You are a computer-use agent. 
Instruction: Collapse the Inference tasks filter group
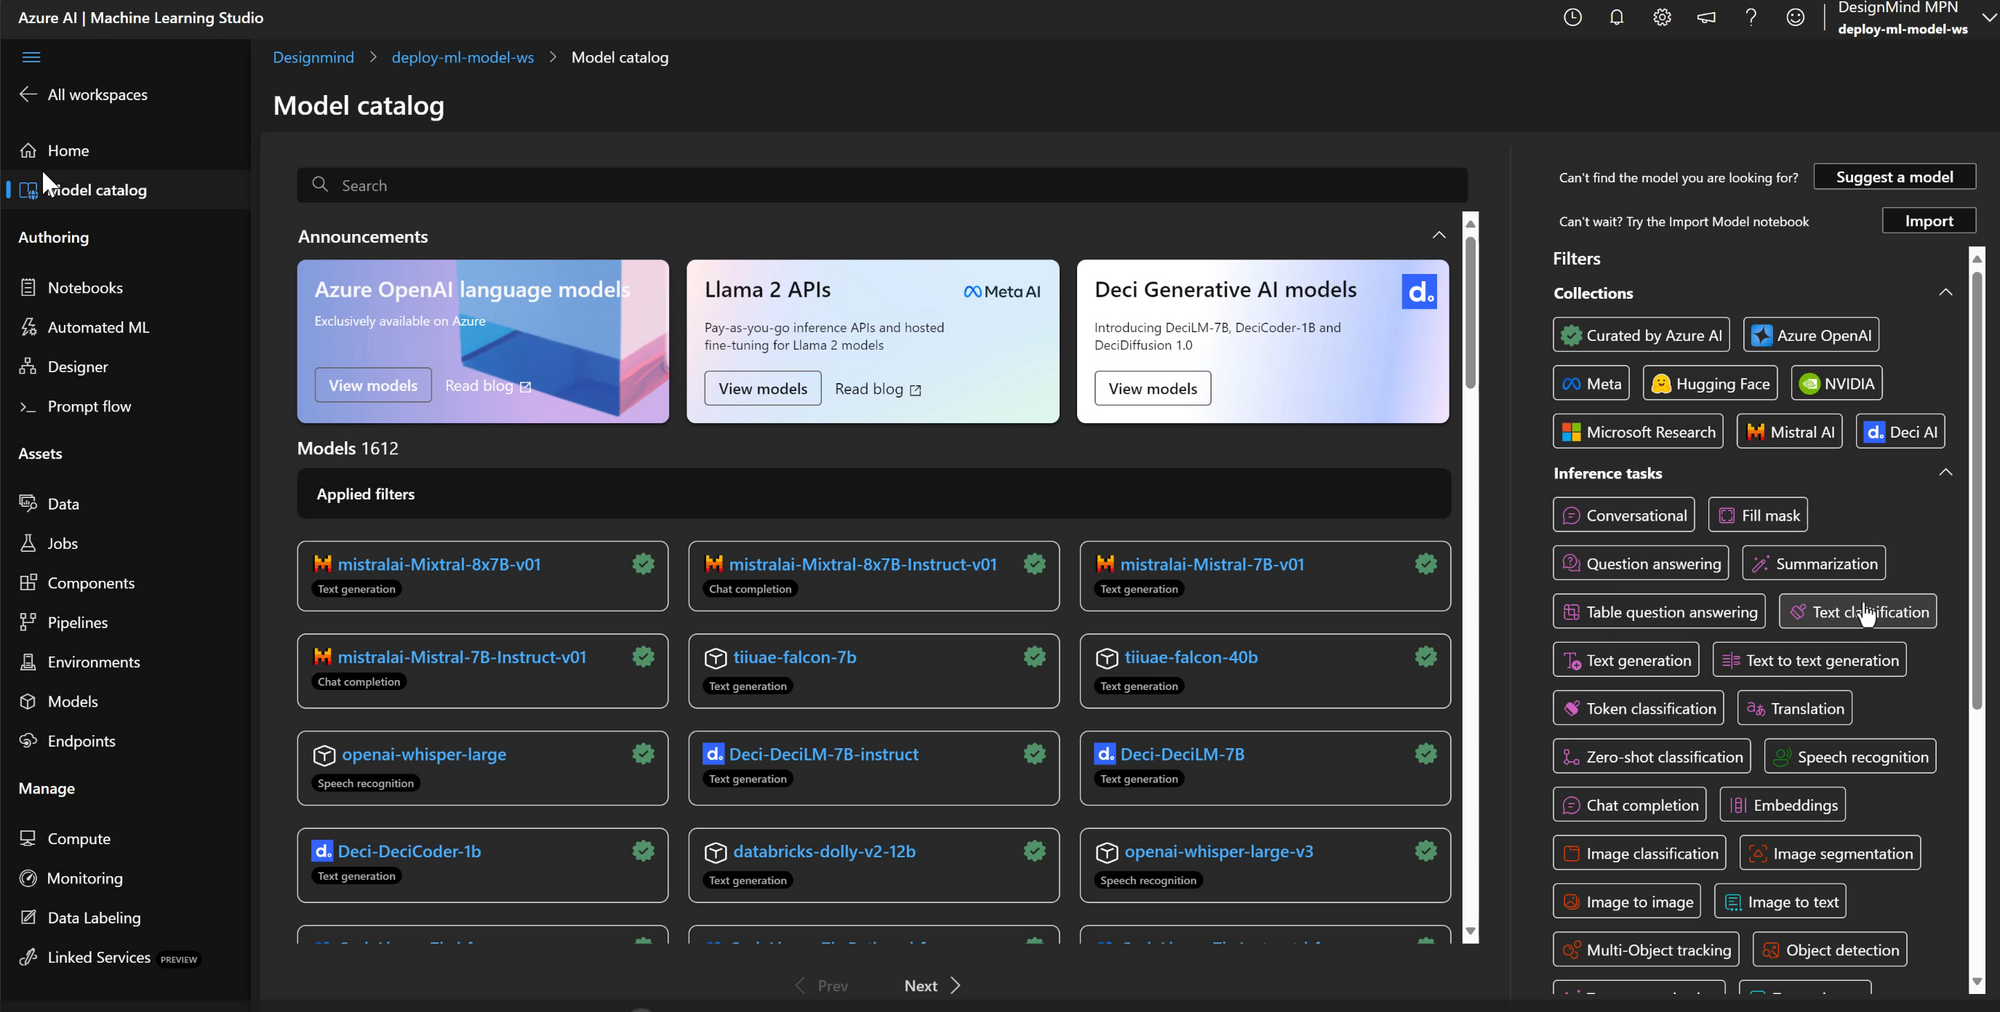pos(1944,473)
